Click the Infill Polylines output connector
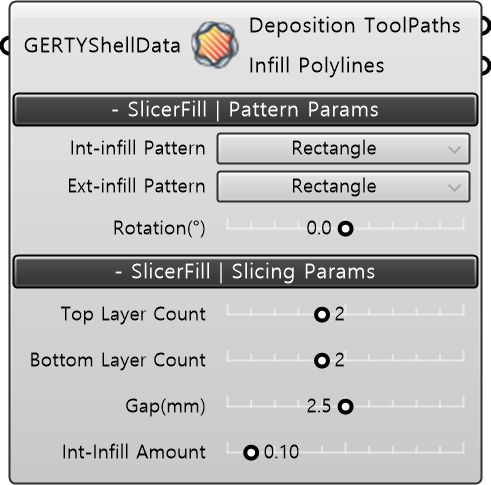Screen dimensions: 491x485 pyautogui.click(x=486, y=65)
